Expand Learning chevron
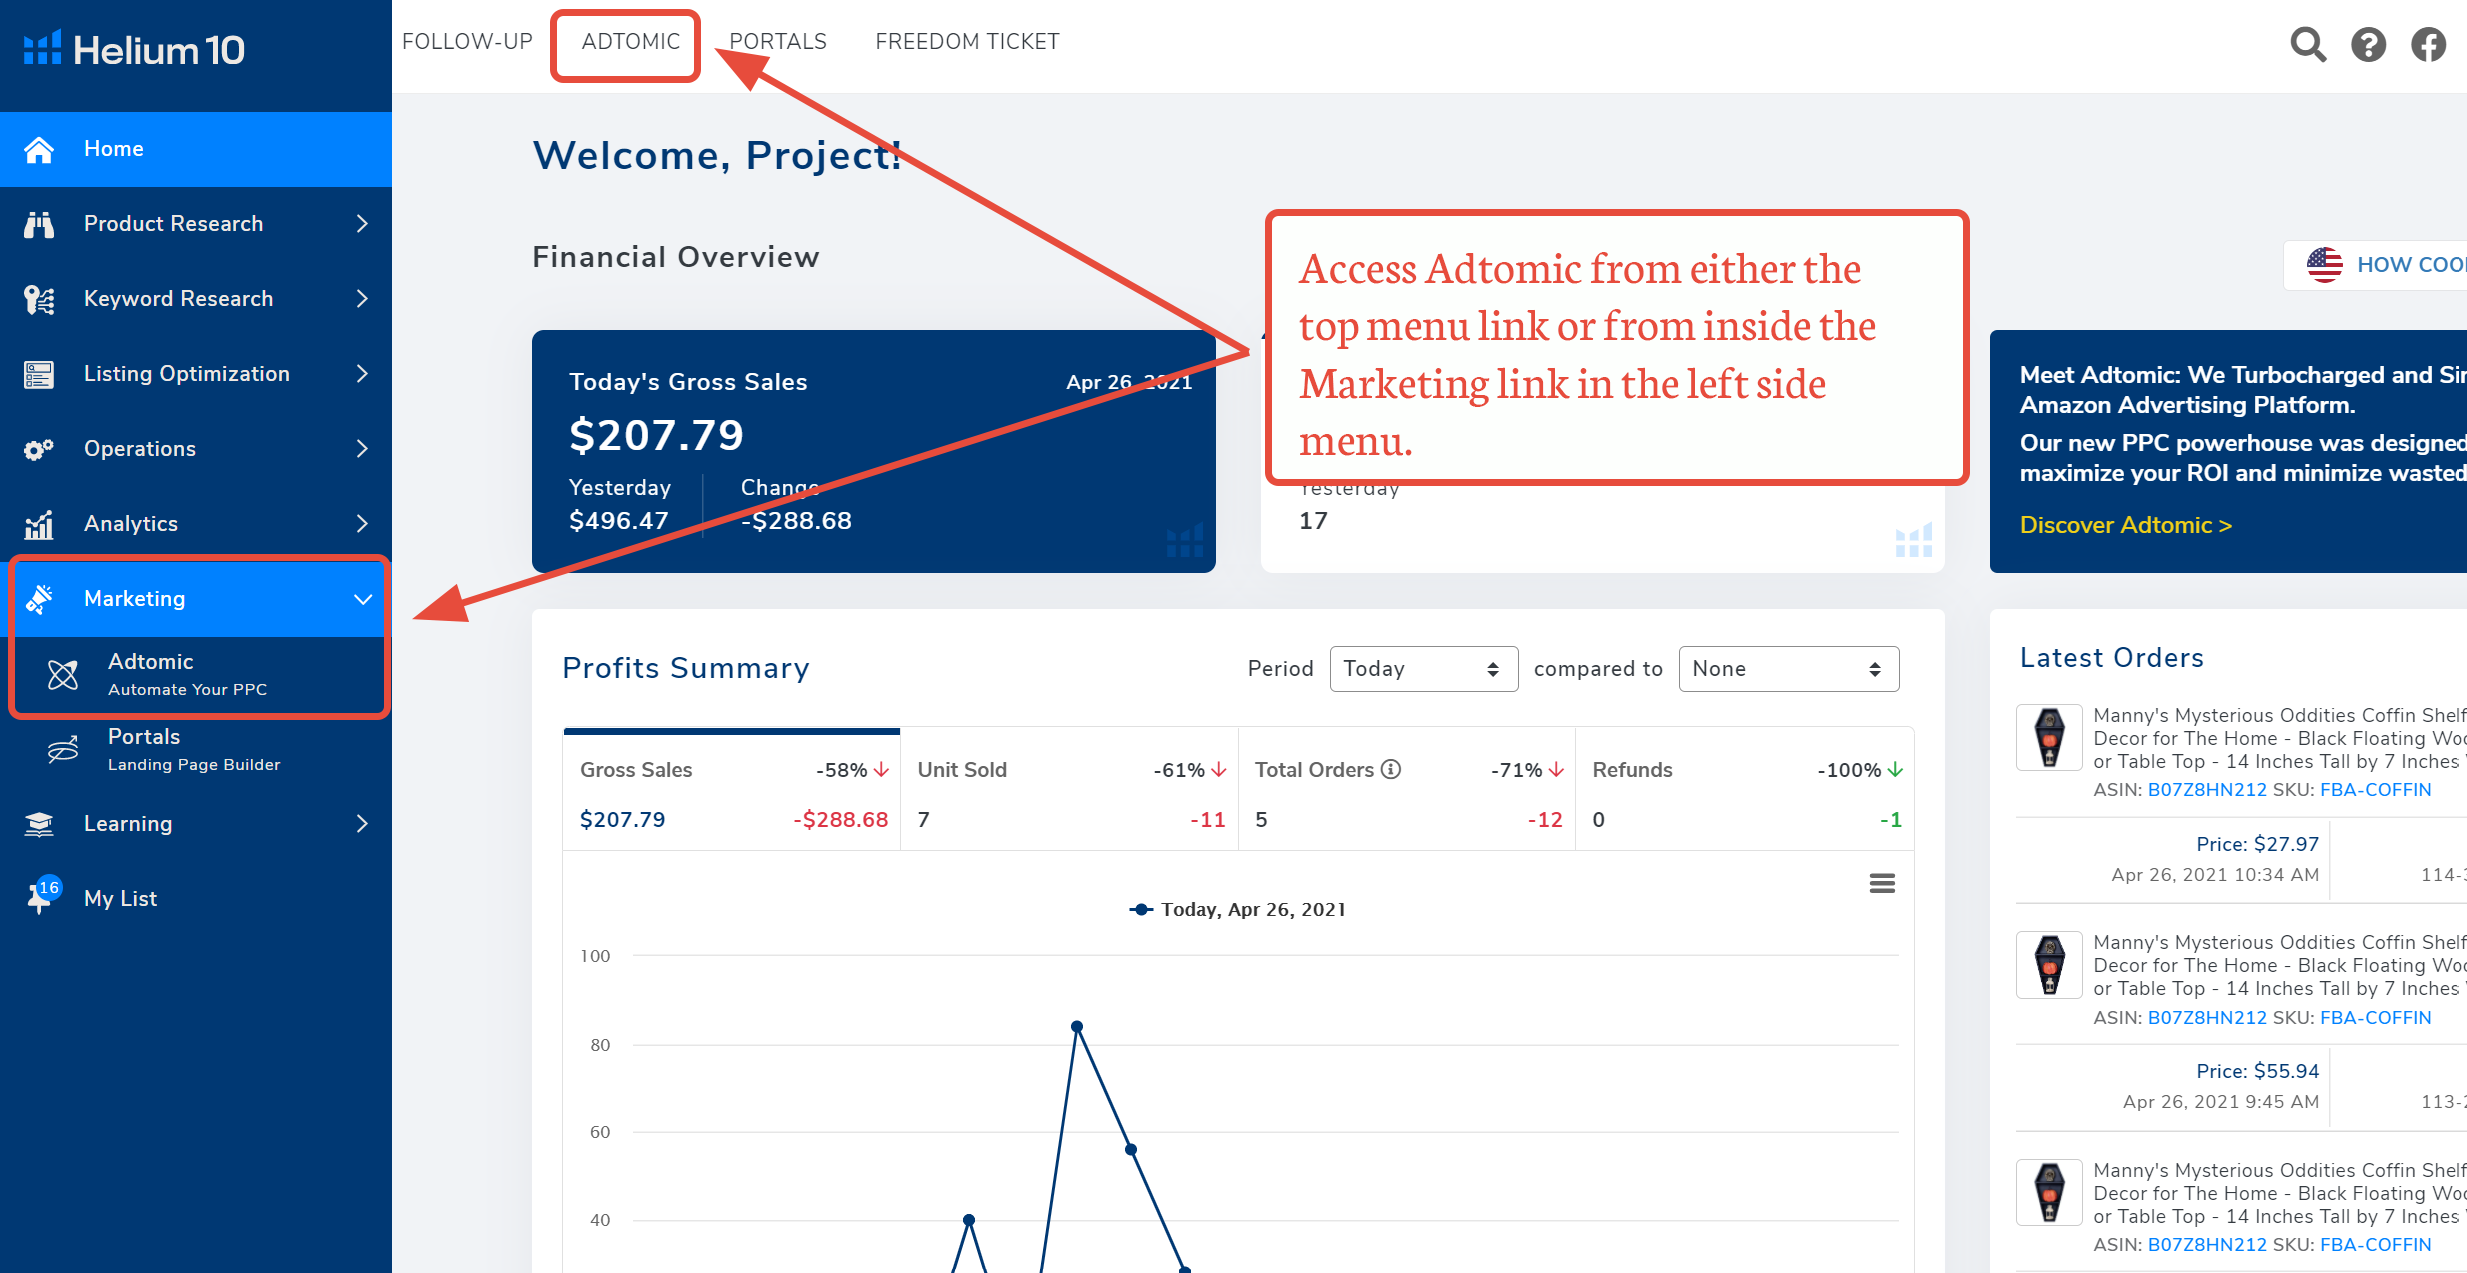Viewport: 2467px width, 1273px height. point(362,824)
